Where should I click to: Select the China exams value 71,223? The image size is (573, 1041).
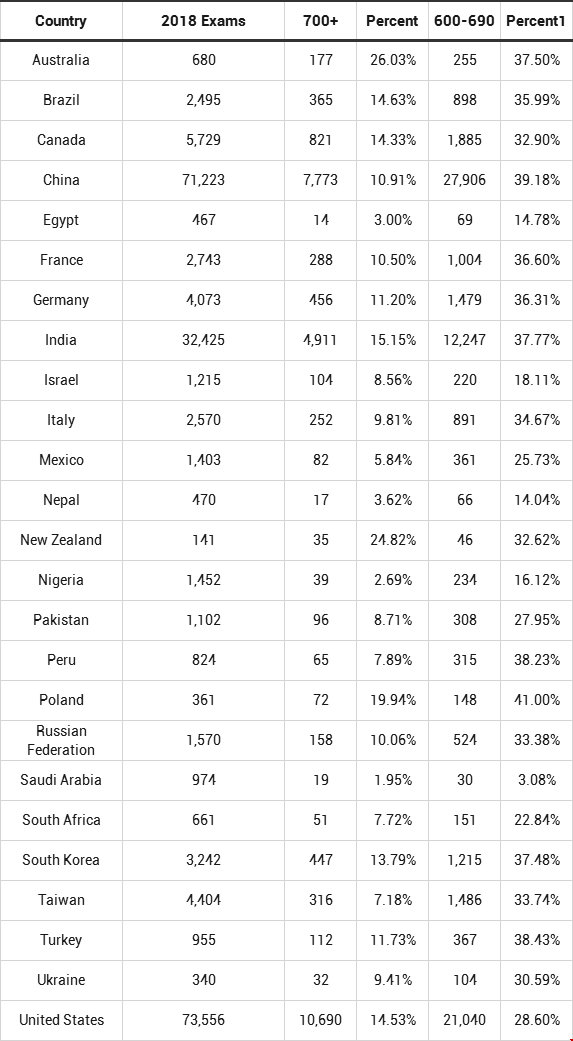(x=203, y=181)
